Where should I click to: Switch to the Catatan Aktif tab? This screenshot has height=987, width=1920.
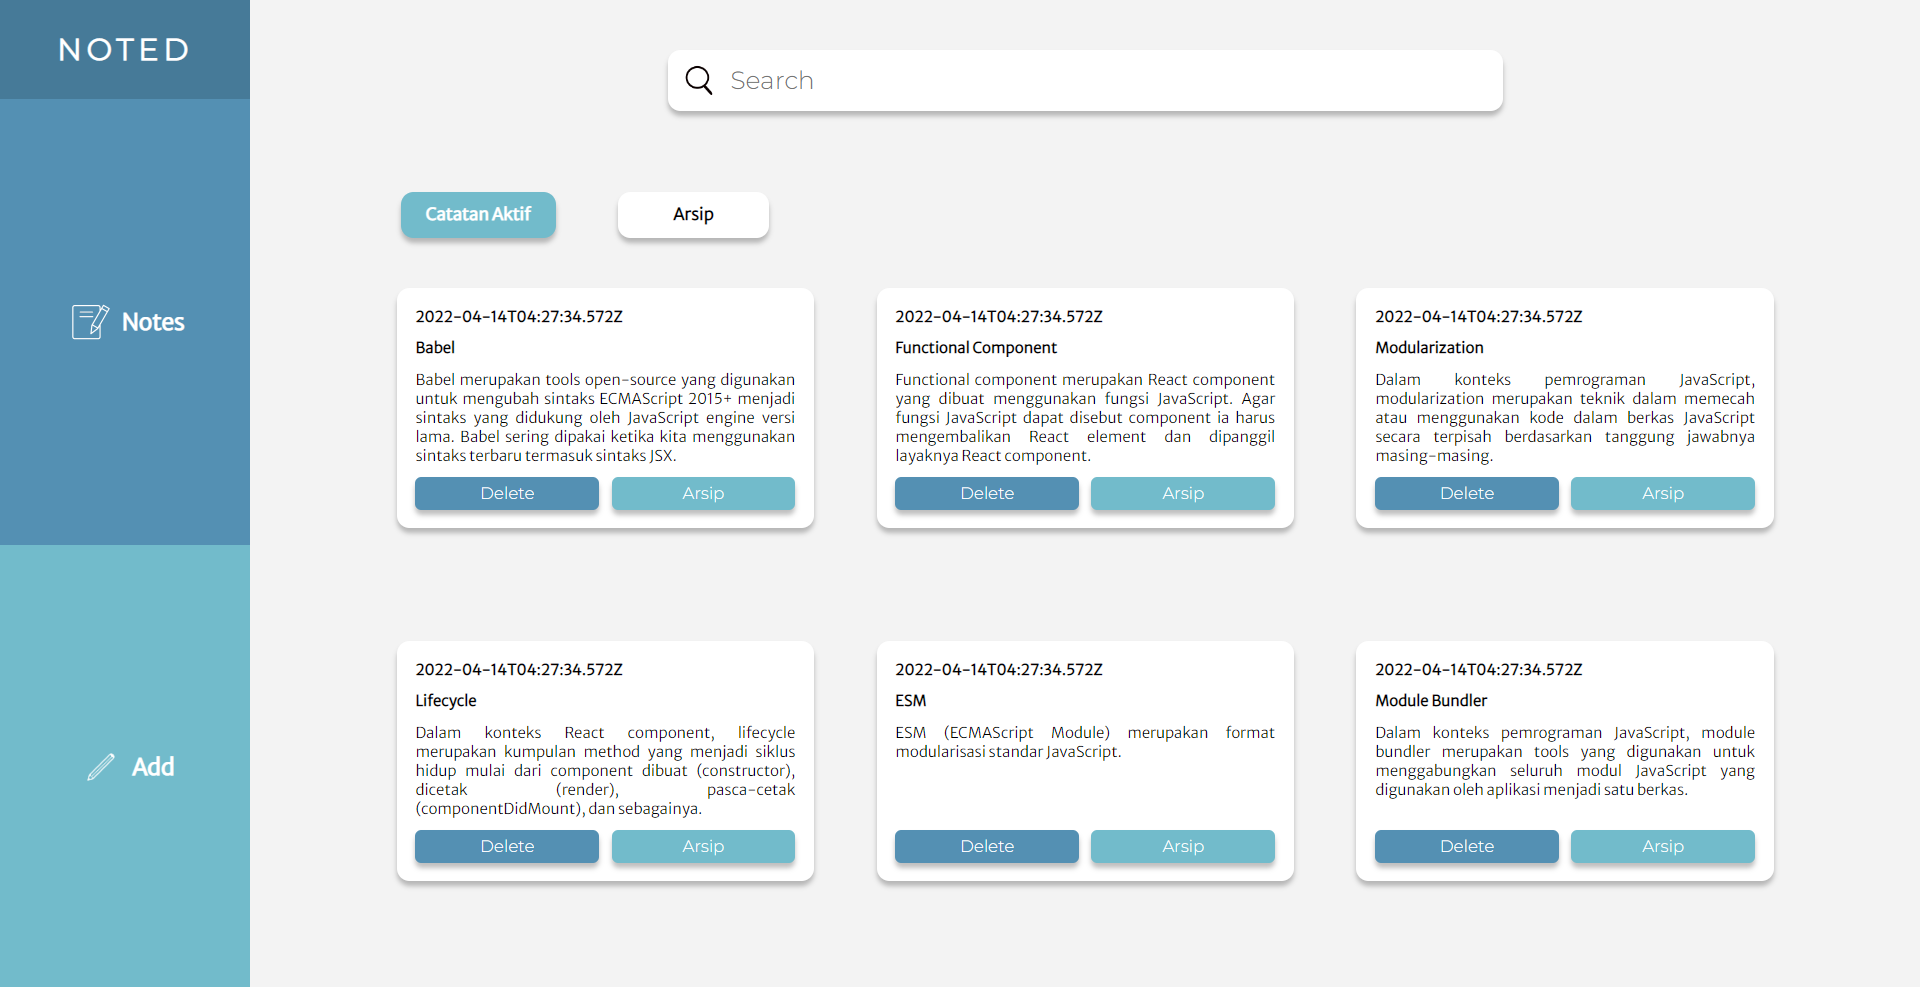(x=478, y=214)
